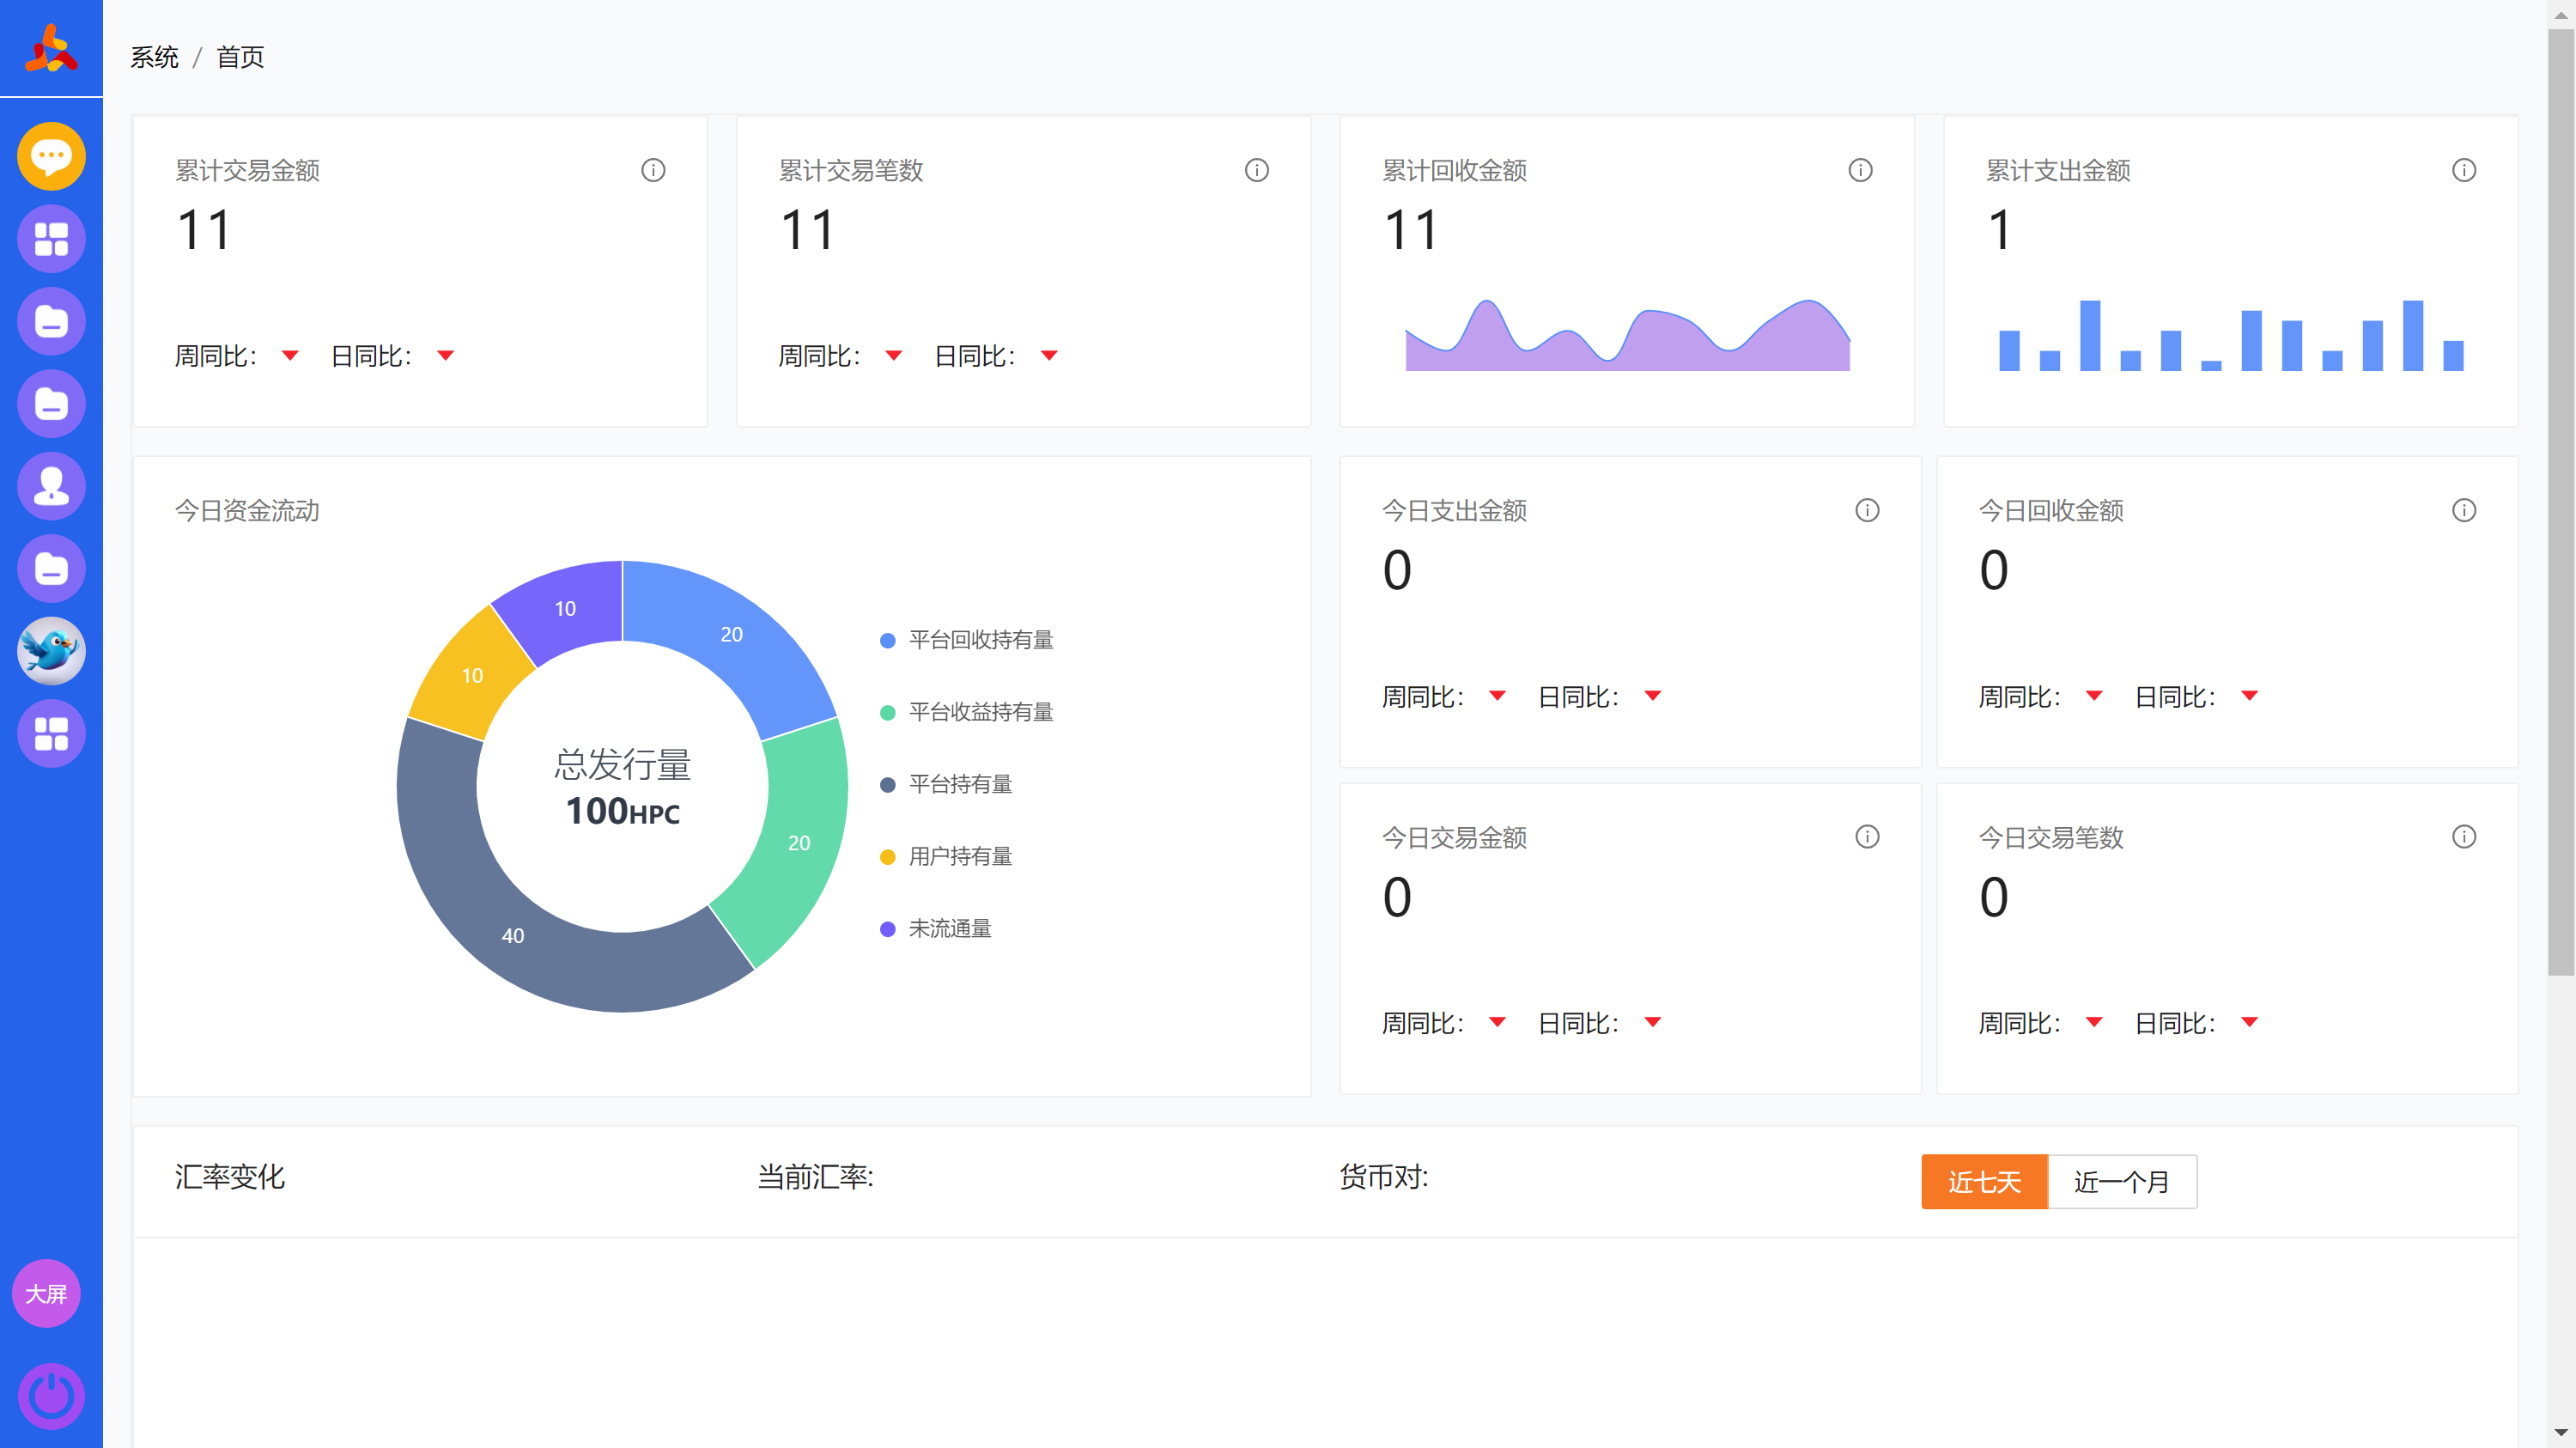2576x1448 pixels.
Task: Open the 大屏 big screen button
Action: pyautogui.click(x=46, y=1293)
